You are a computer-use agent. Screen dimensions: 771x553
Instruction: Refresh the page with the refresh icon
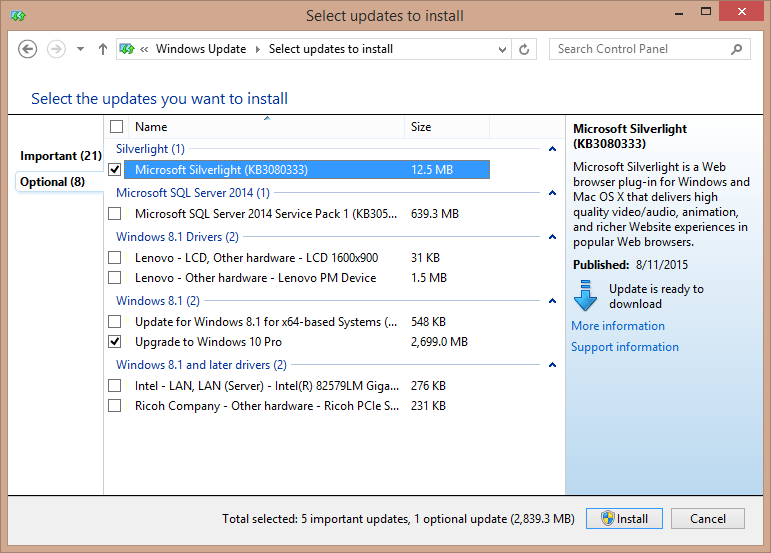[x=524, y=49]
